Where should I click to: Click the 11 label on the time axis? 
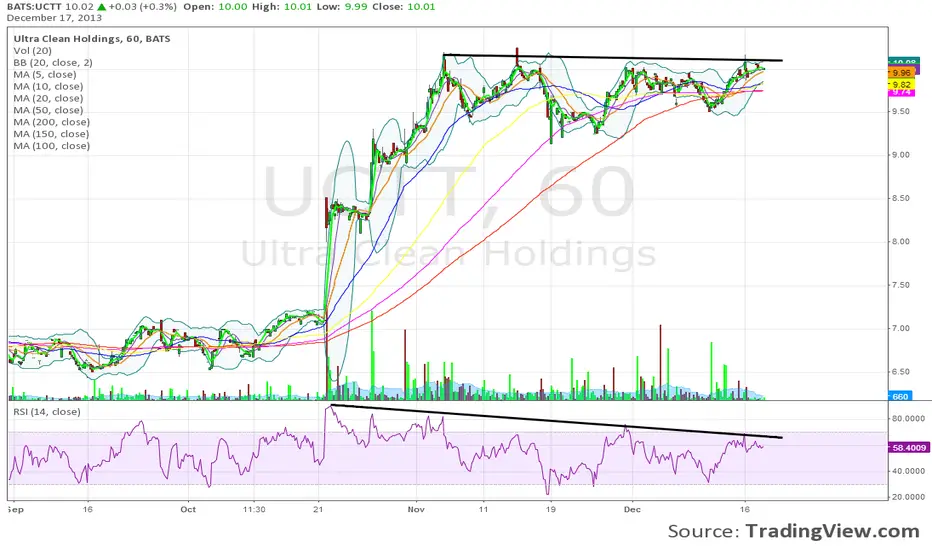tap(483, 510)
